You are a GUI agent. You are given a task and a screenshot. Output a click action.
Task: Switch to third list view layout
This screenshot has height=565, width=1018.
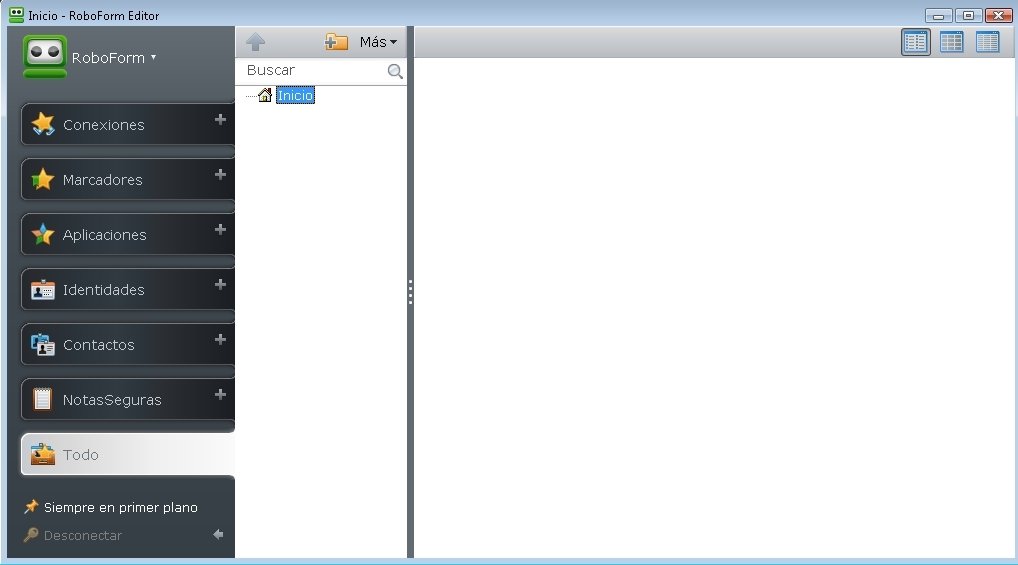[987, 42]
